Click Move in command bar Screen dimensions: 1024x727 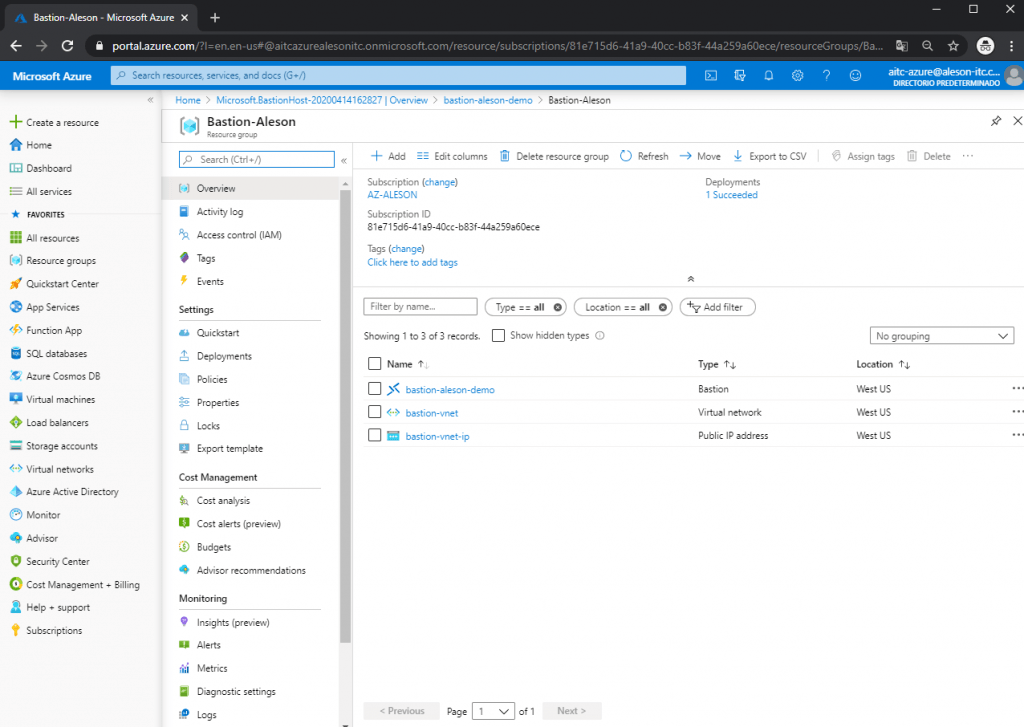[x=700, y=156]
